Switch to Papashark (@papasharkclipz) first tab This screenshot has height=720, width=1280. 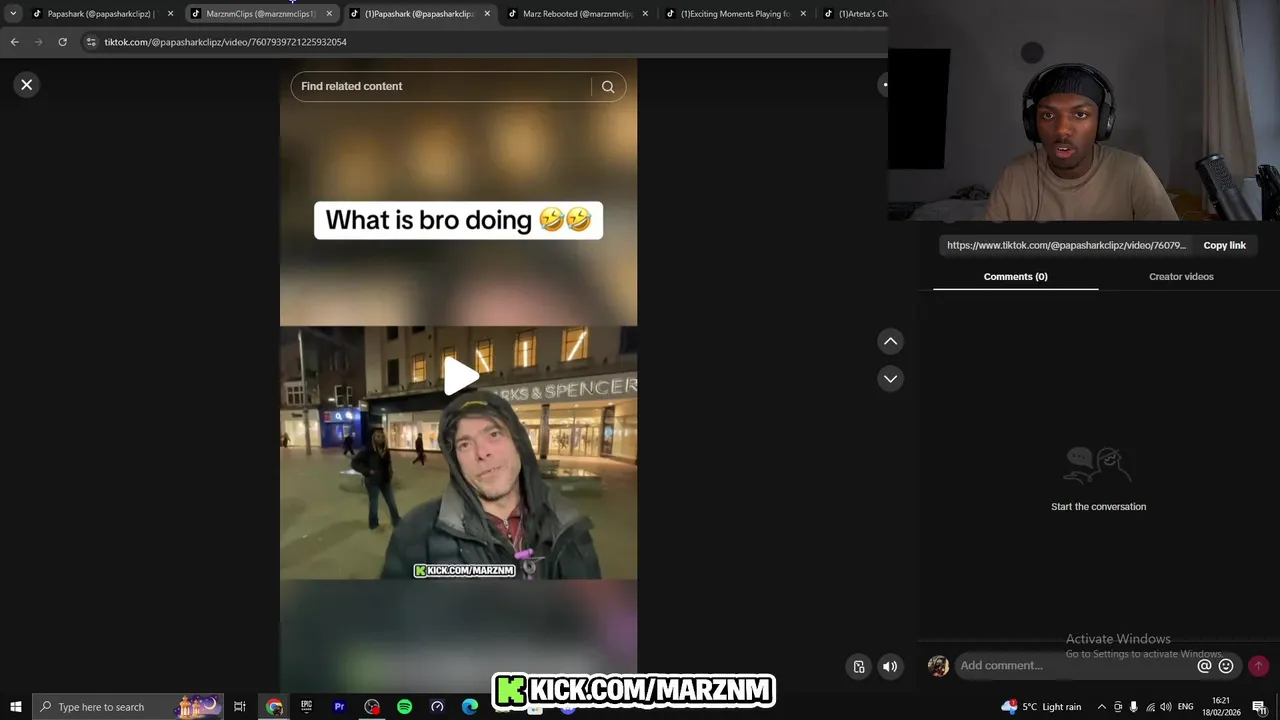point(100,14)
